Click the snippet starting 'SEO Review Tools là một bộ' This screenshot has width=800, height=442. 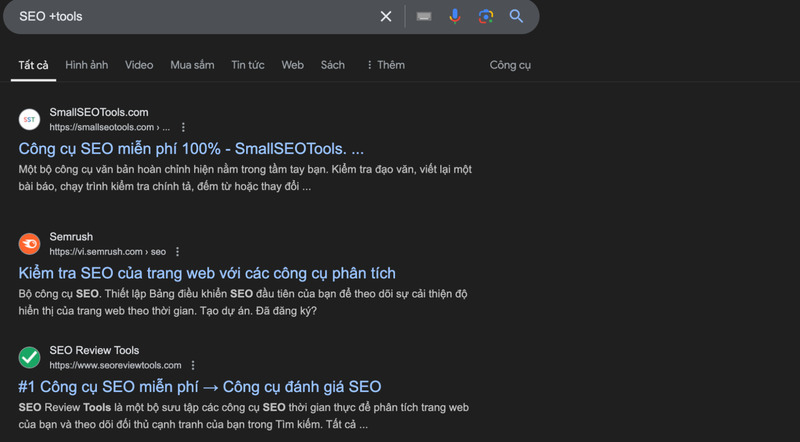pos(244,416)
